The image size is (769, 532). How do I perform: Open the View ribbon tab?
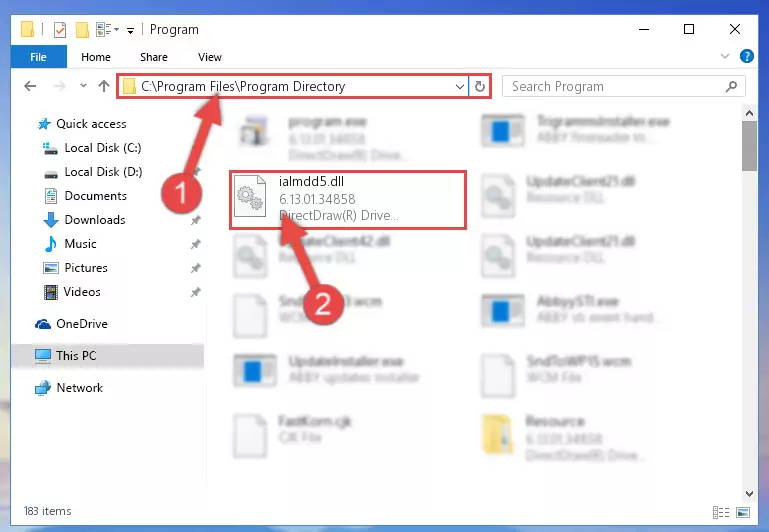click(209, 57)
